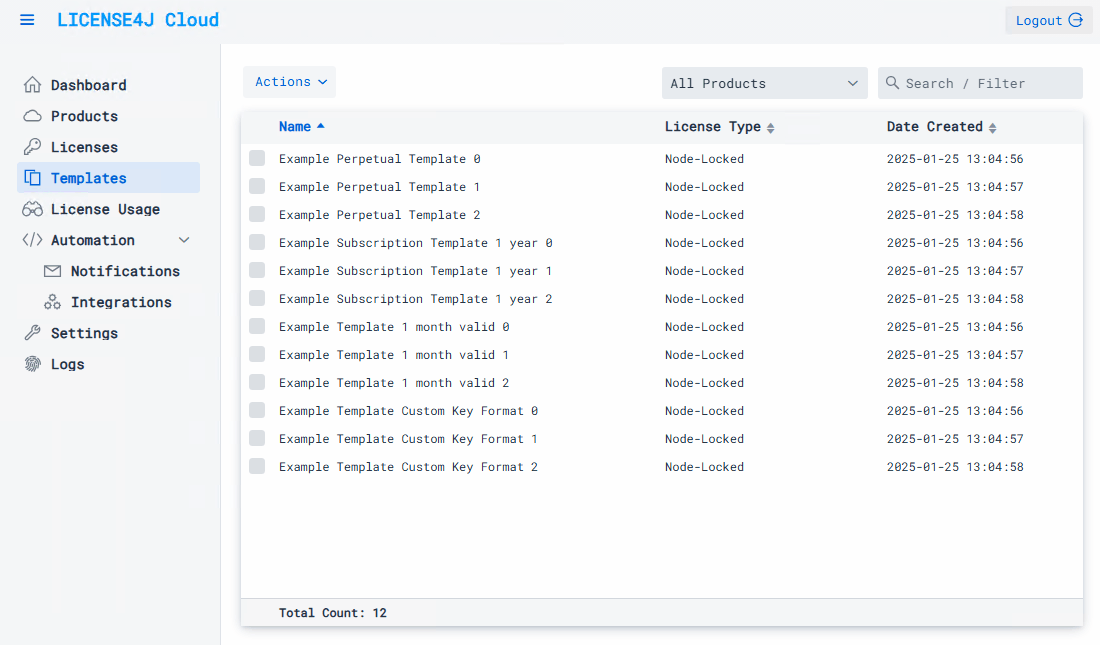
Task: Select checkbox for Example Subscription Template 1 year 1
Action: [257, 270]
